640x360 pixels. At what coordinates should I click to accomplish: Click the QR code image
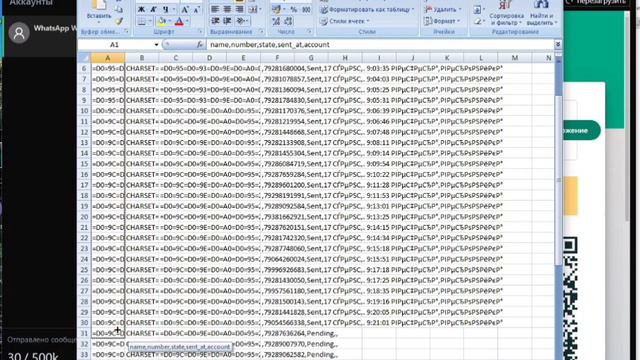(x=570, y=298)
